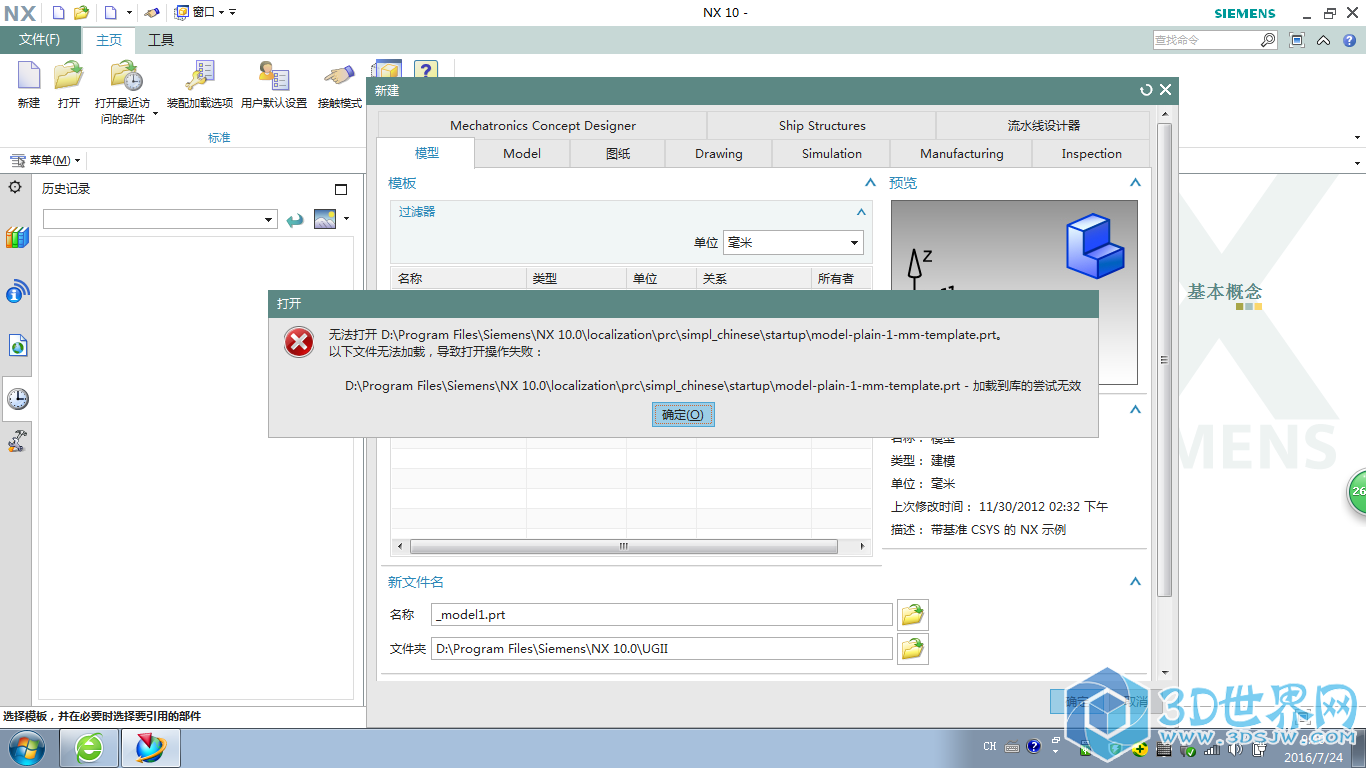The width and height of the screenshot is (1366, 768).
Task: Expand the 打开最近访问的部件 dropdown arrow
Action: [x=155, y=114]
